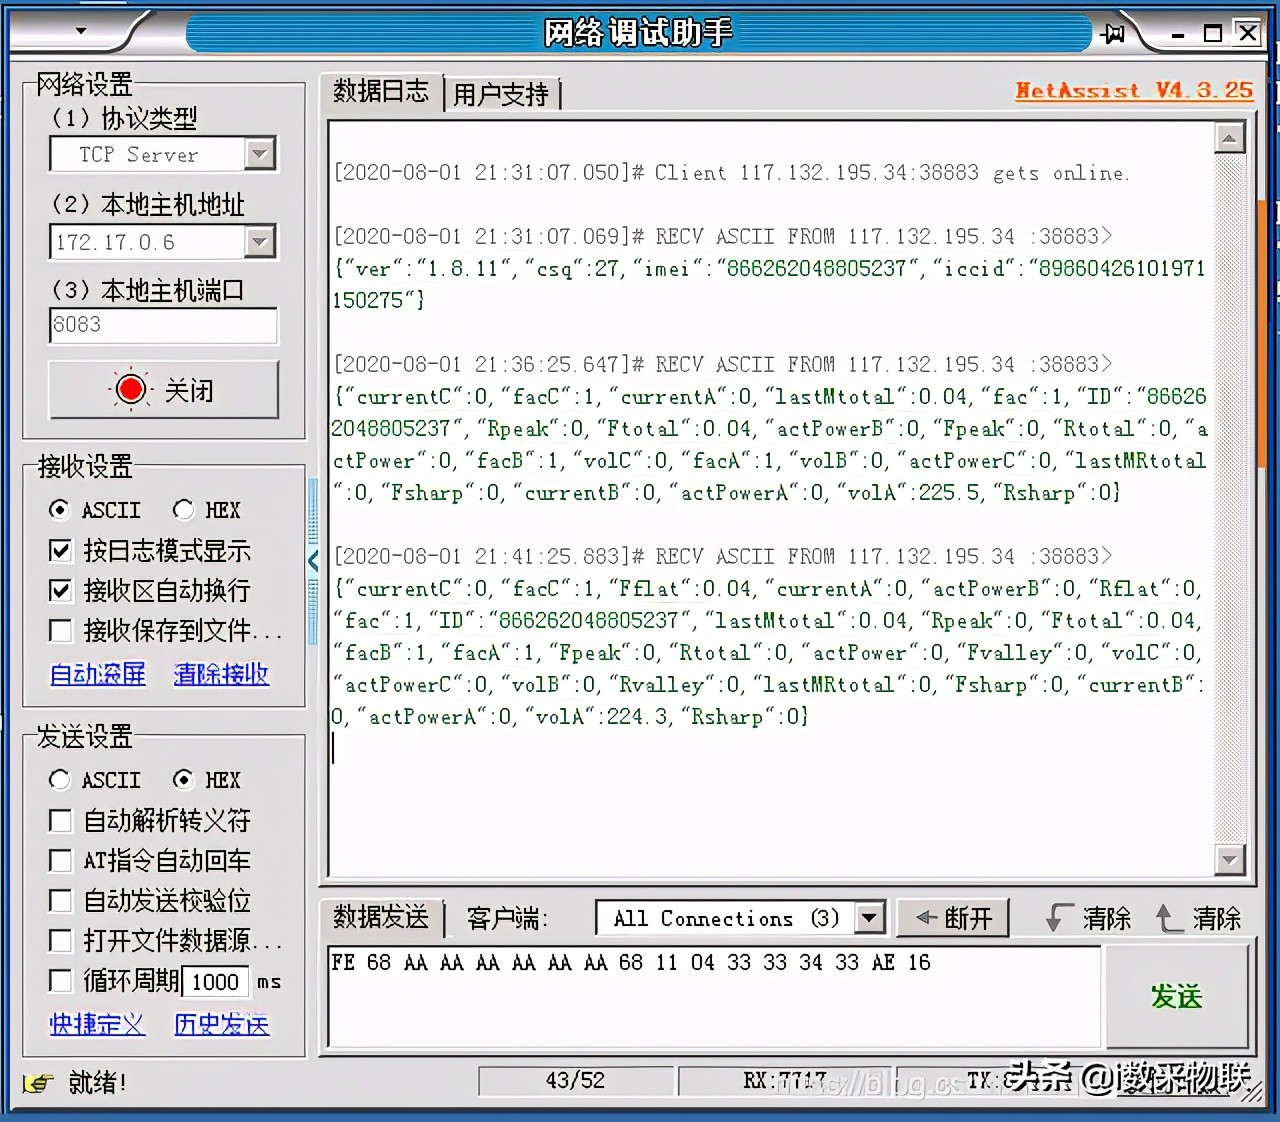Collapse the left settings panel arrow

tap(313, 560)
